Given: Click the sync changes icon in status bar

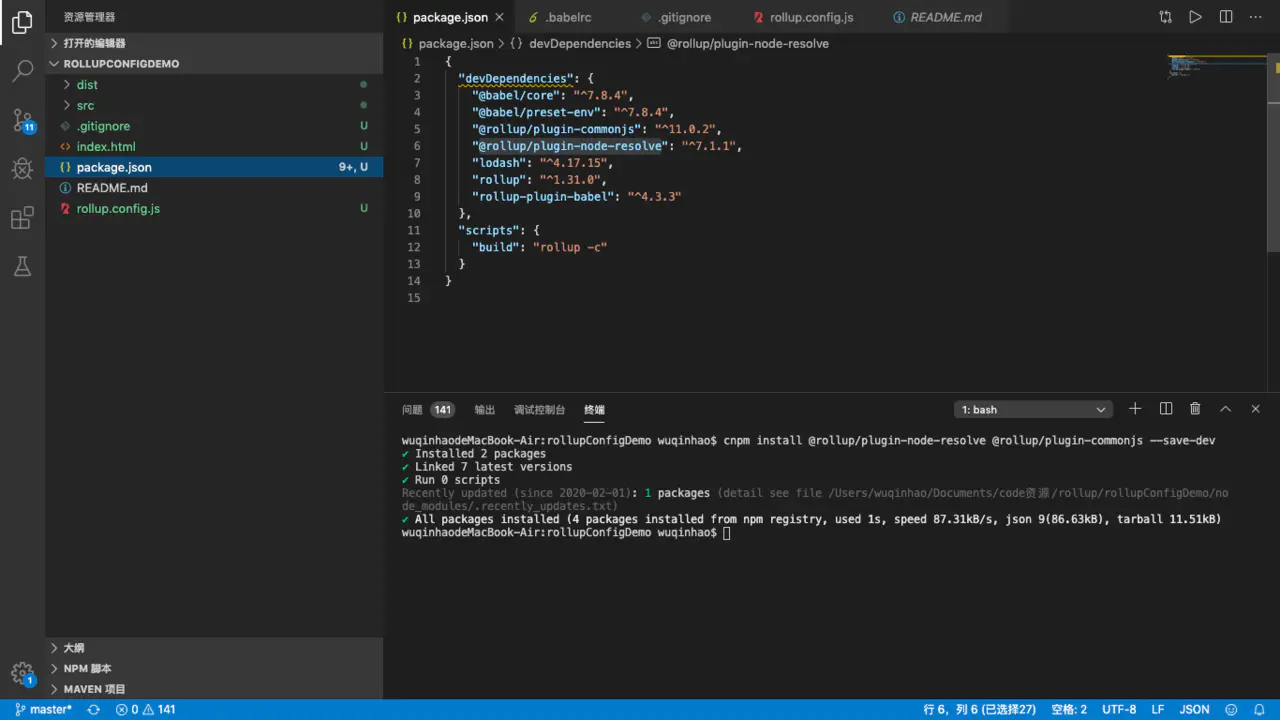Looking at the screenshot, I should (x=94, y=710).
